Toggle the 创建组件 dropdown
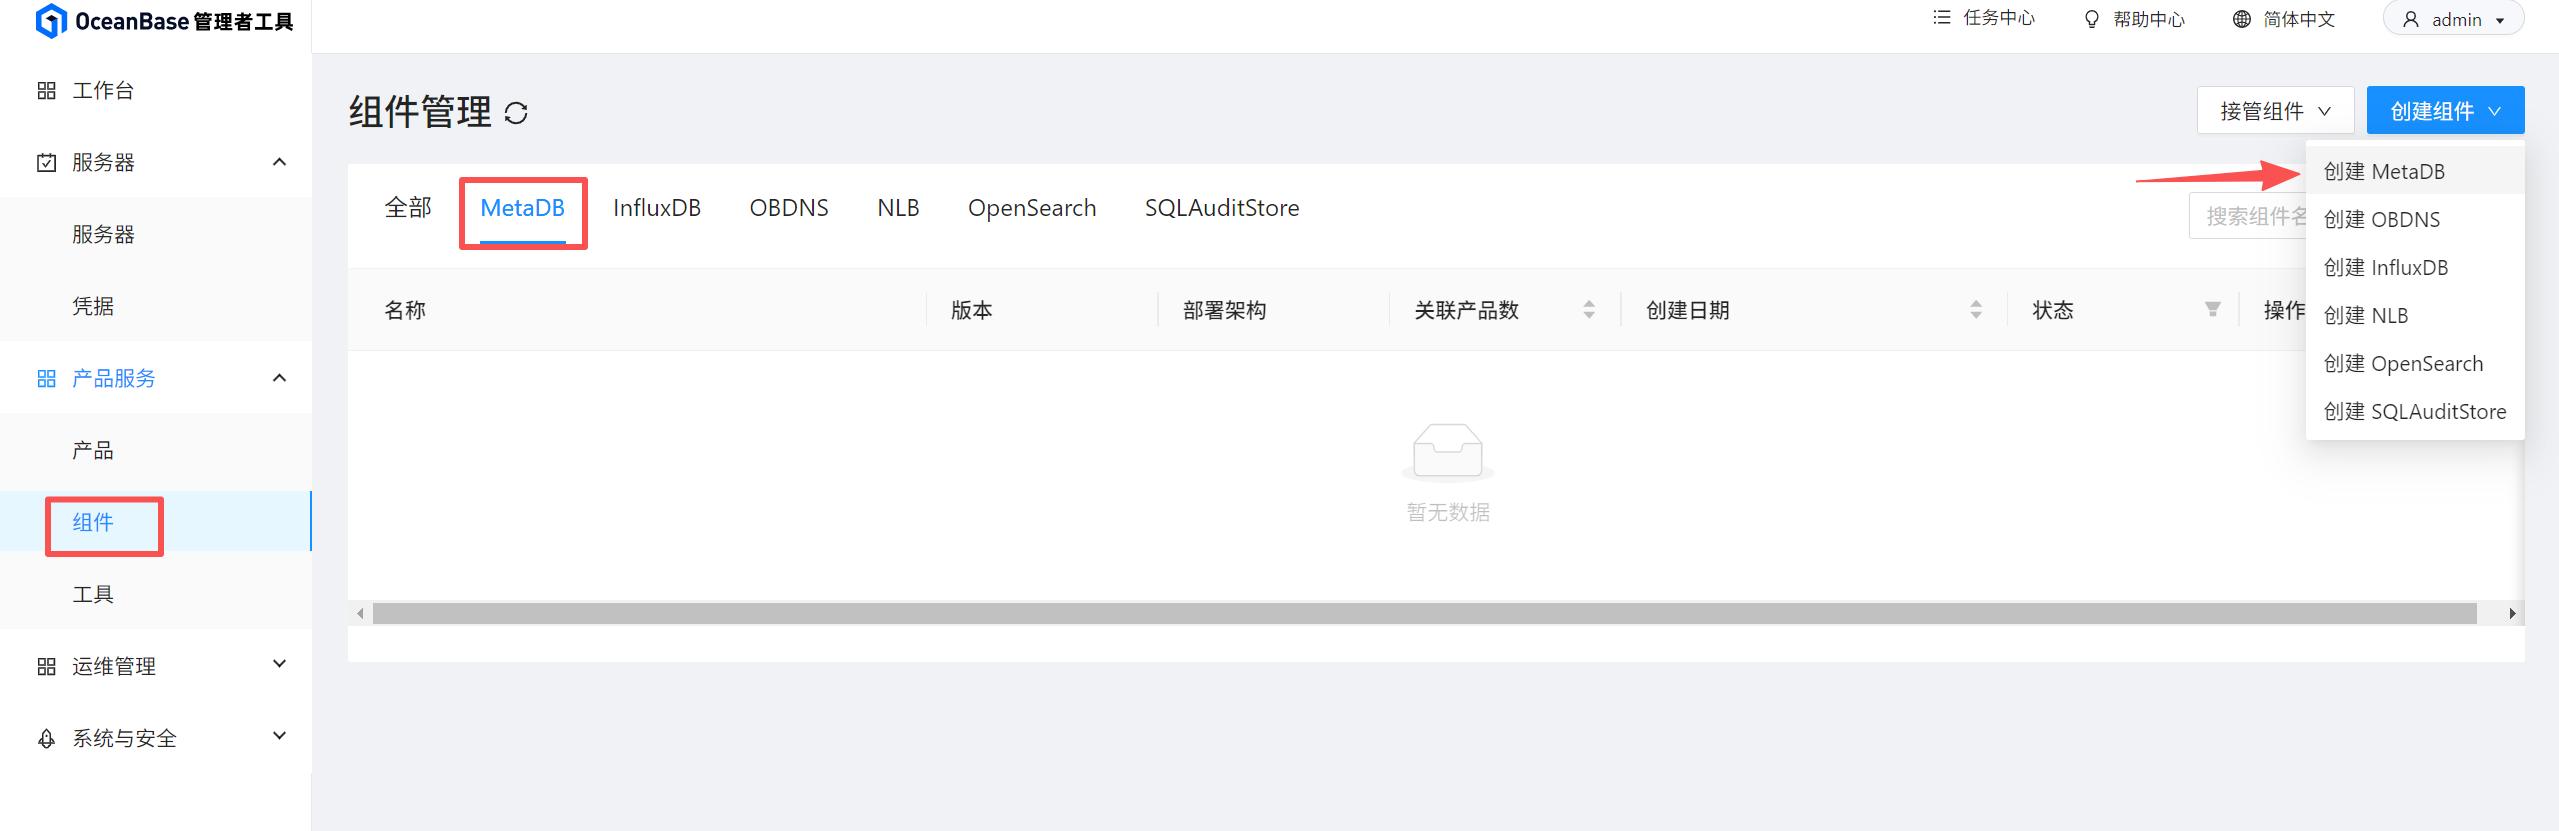This screenshot has height=831, width=2559. pos(2445,110)
